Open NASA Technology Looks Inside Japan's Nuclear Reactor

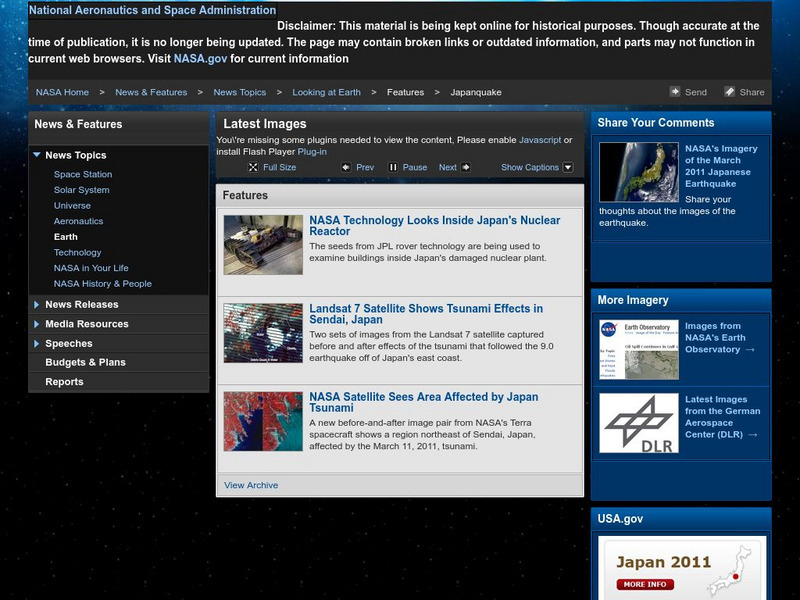coord(435,226)
